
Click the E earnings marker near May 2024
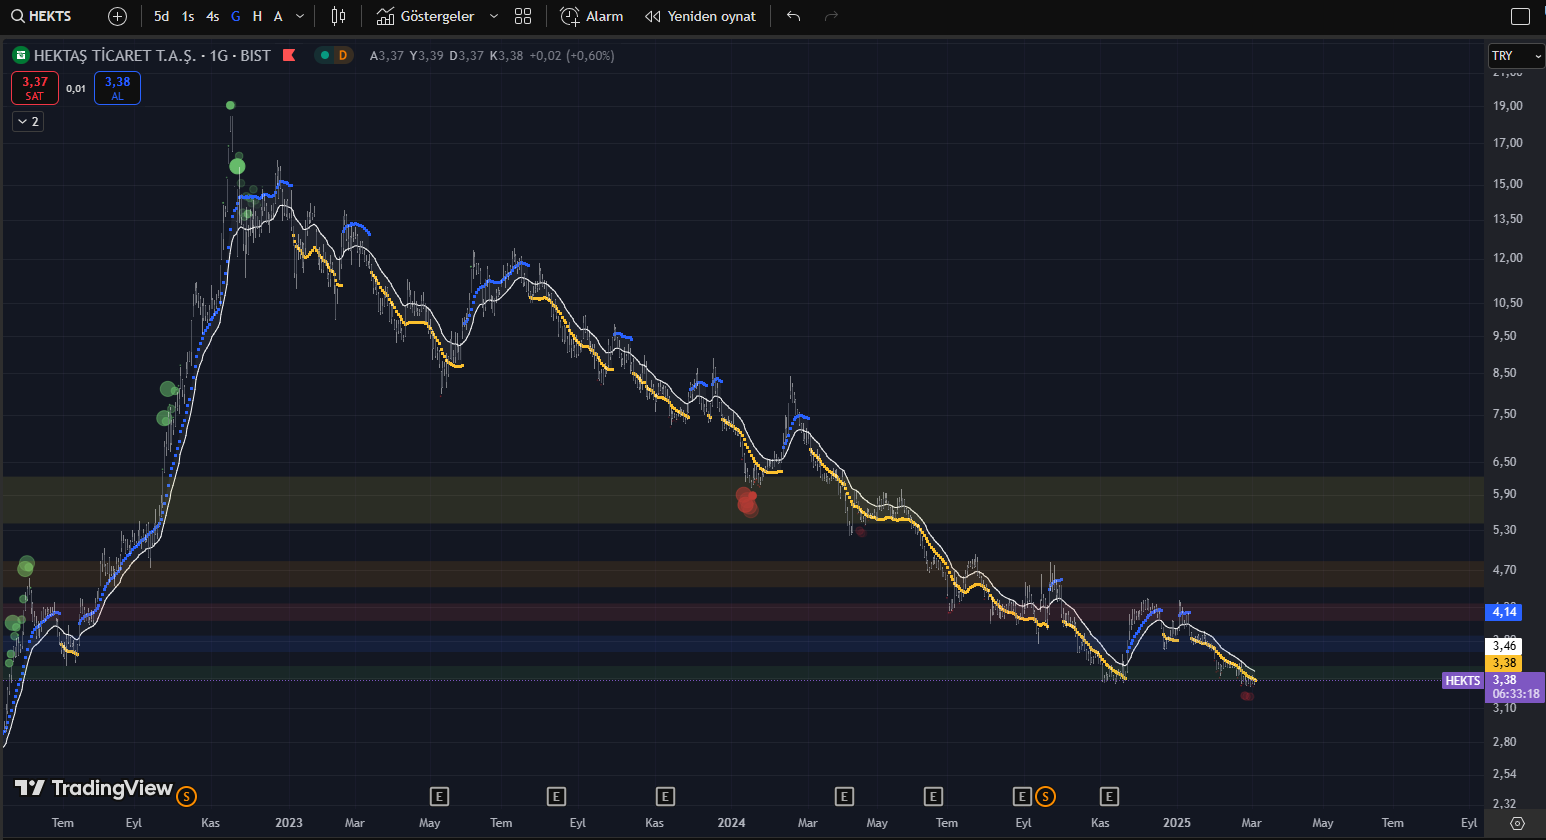(844, 797)
